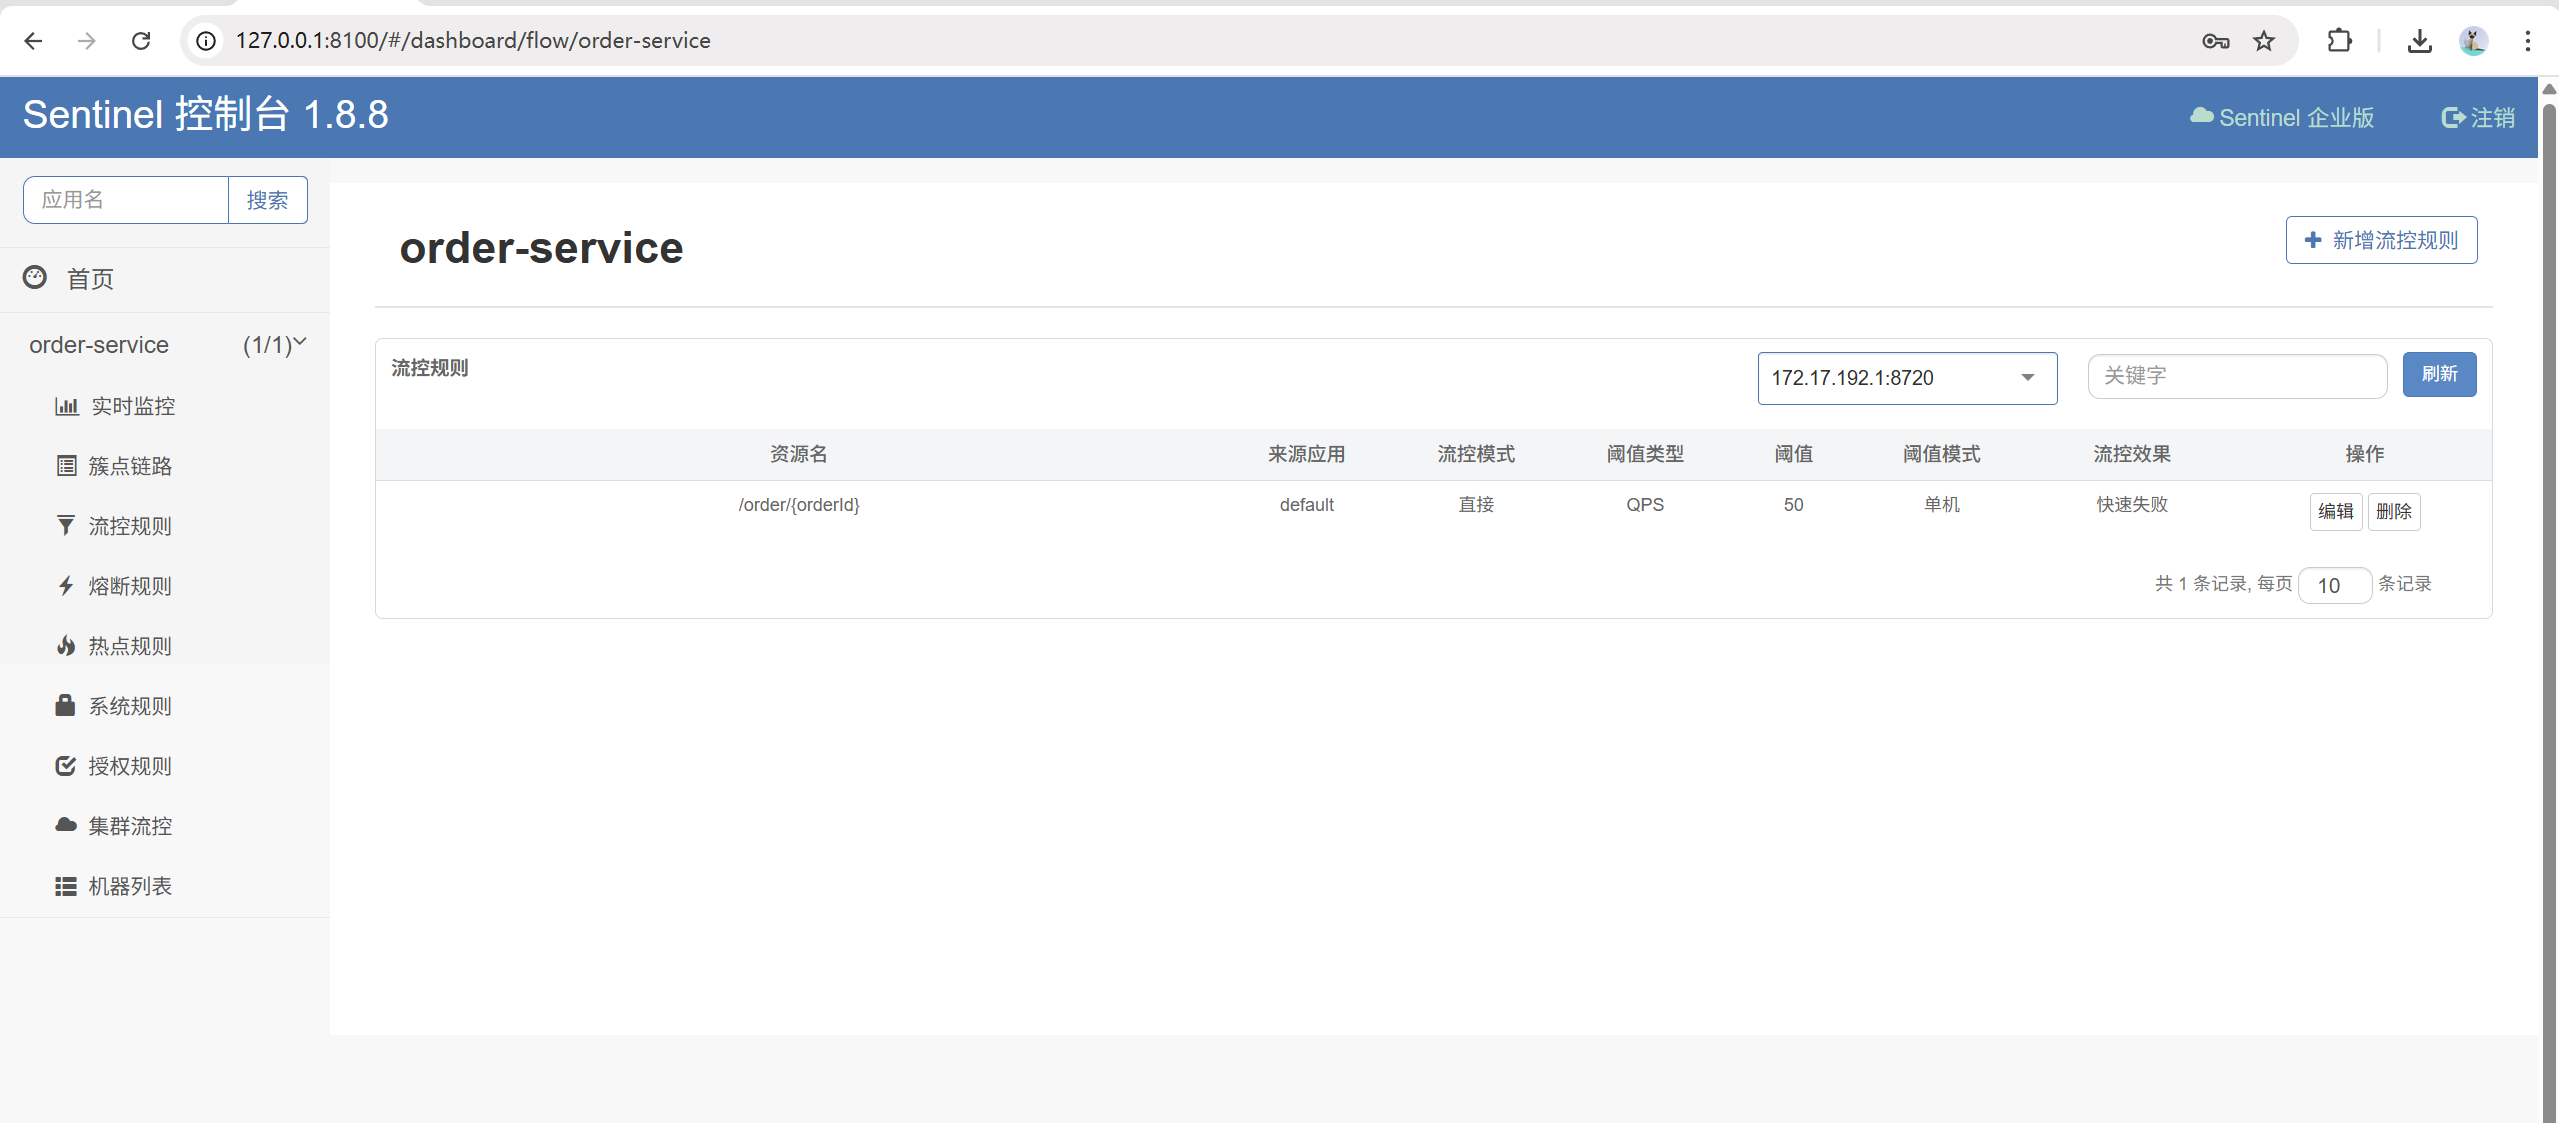Go to 首页 in the sidebar
This screenshot has width=2559, height=1123.
pyautogui.click(x=90, y=279)
